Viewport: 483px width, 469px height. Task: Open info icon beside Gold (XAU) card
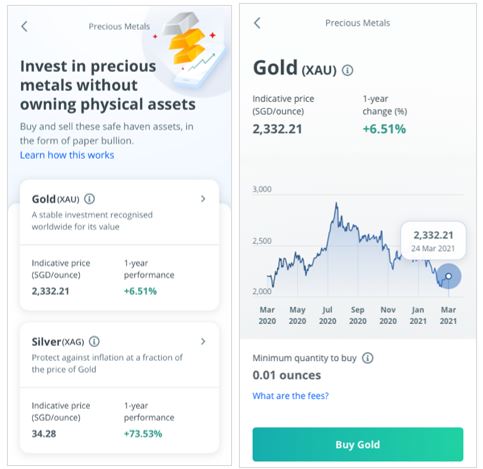click(x=89, y=199)
